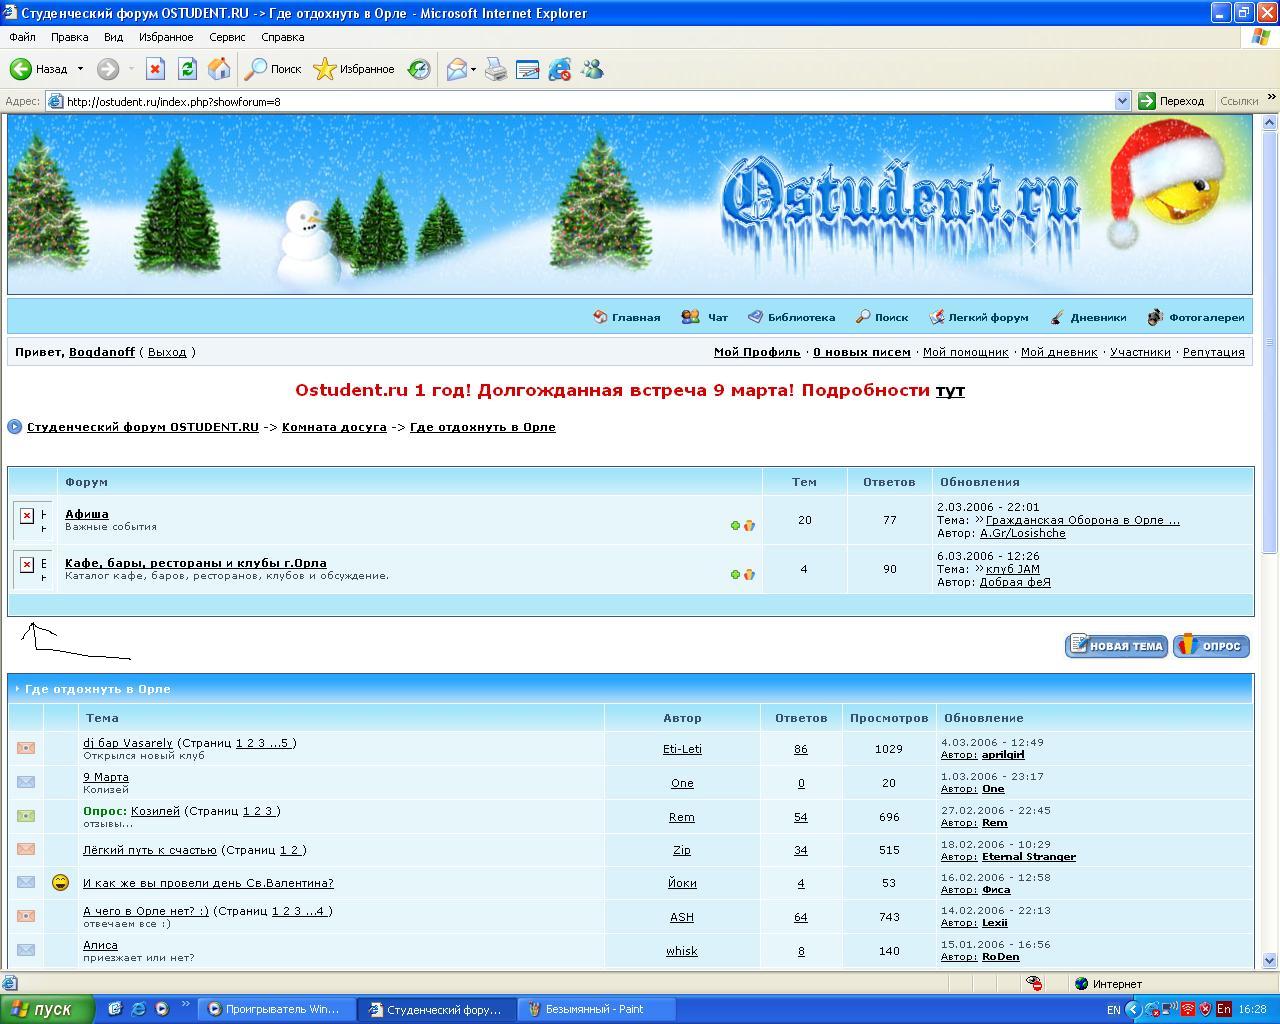The height and width of the screenshot is (1024, 1280).
Task: Expand the Ссылки links toolbar chevron
Action: pyautogui.click(x=1271, y=99)
